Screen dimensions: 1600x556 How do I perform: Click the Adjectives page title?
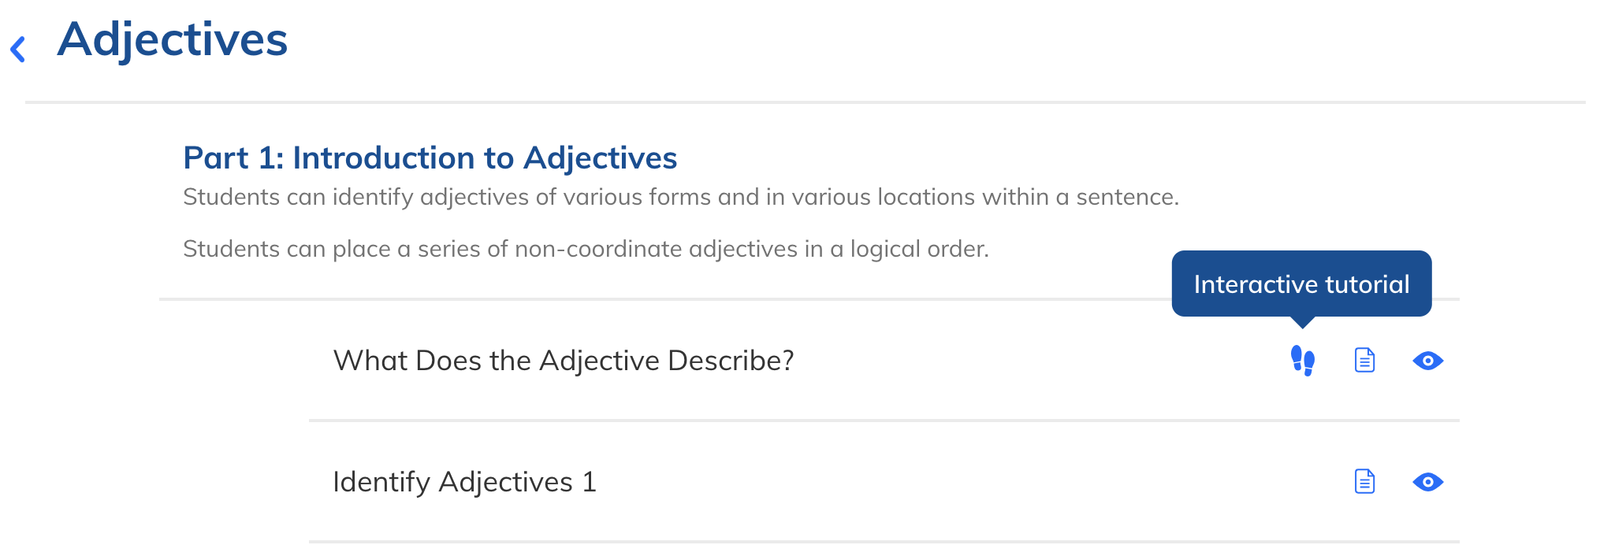click(x=172, y=41)
